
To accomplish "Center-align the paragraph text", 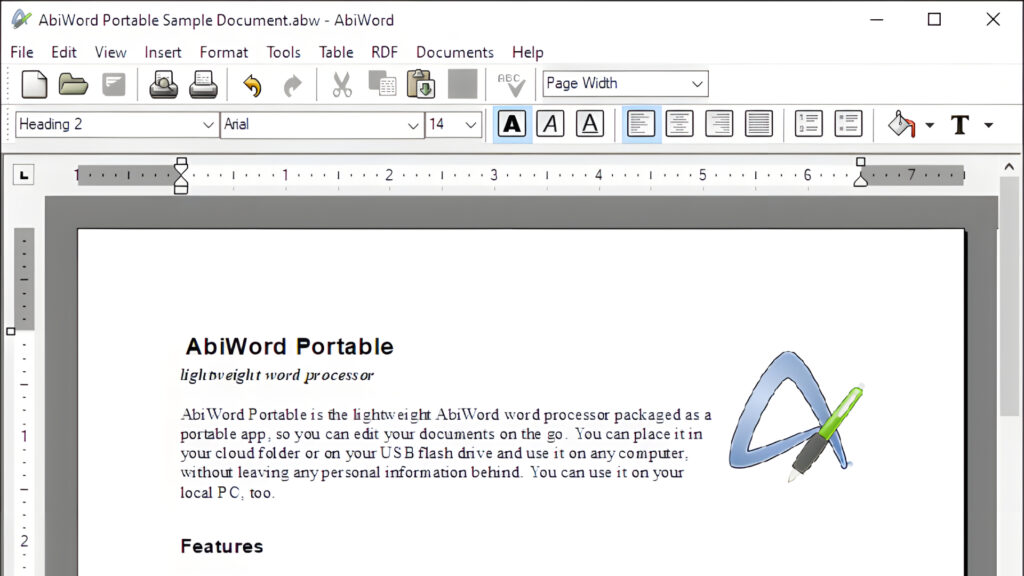I will pos(680,124).
